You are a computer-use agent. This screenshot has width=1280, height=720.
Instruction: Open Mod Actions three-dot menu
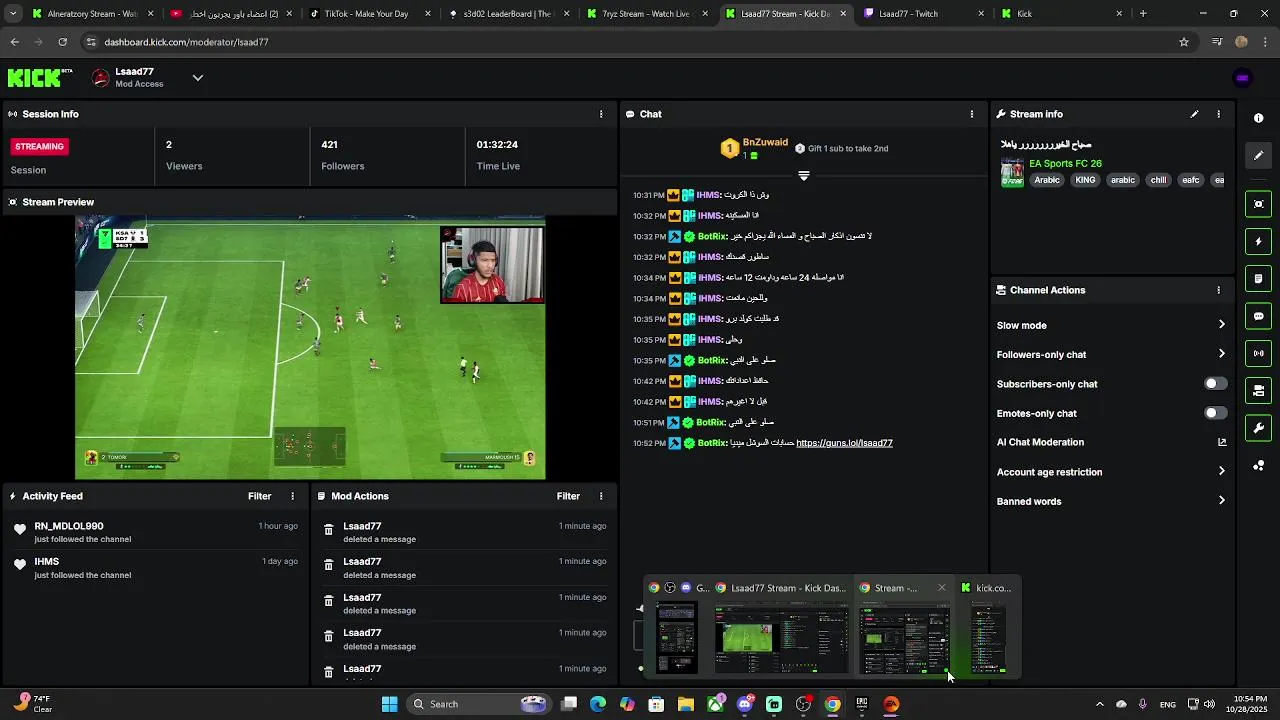pyautogui.click(x=601, y=496)
